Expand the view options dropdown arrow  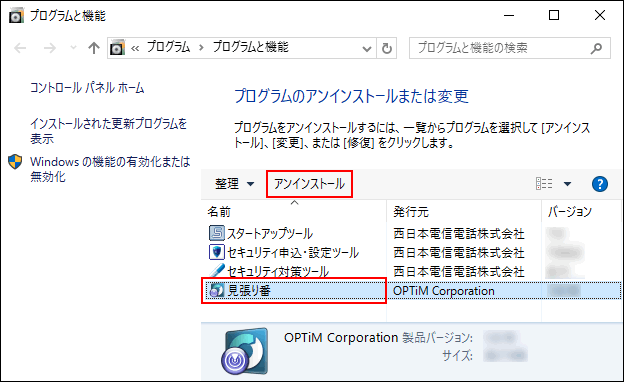pyautogui.click(x=567, y=184)
